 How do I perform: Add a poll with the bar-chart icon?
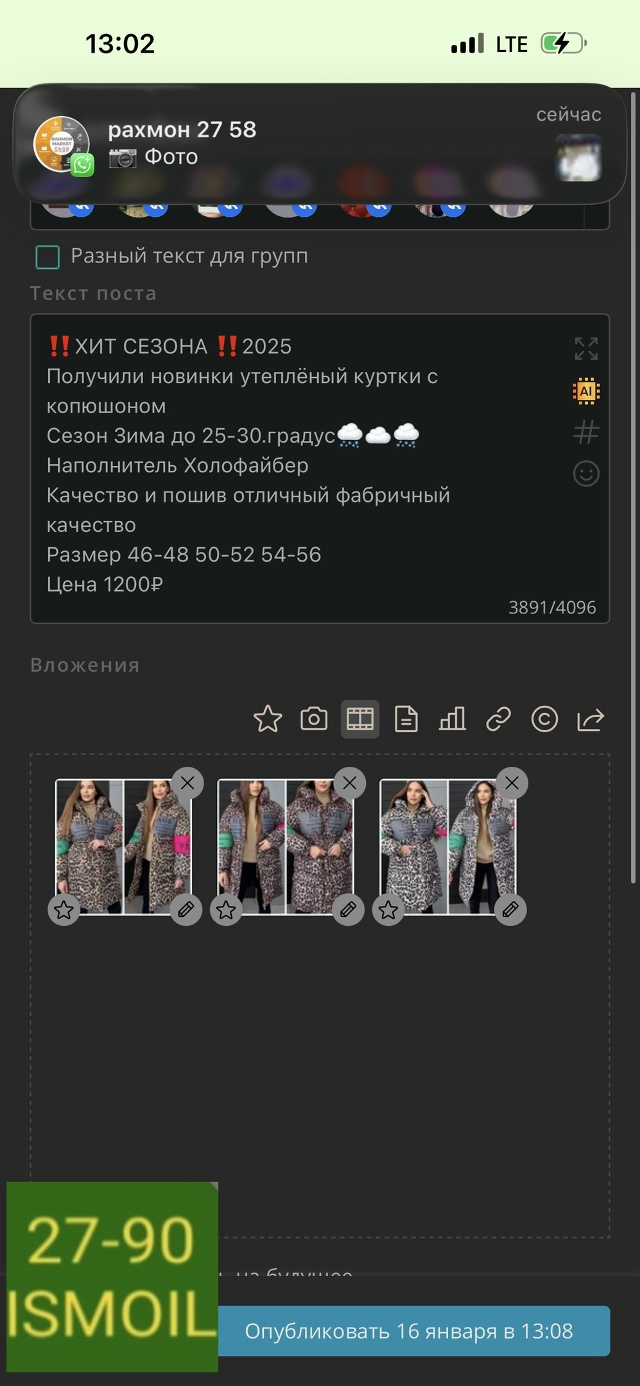click(x=452, y=719)
